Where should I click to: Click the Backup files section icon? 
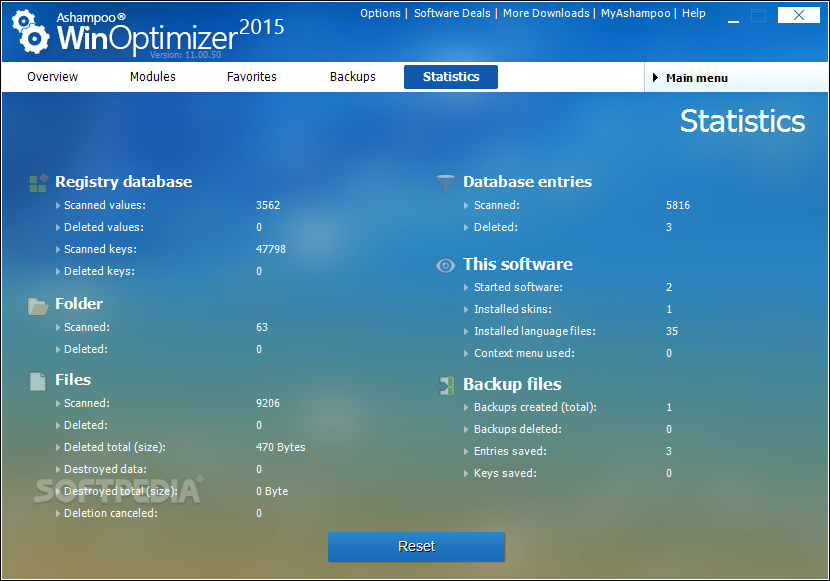[x=446, y=386]
